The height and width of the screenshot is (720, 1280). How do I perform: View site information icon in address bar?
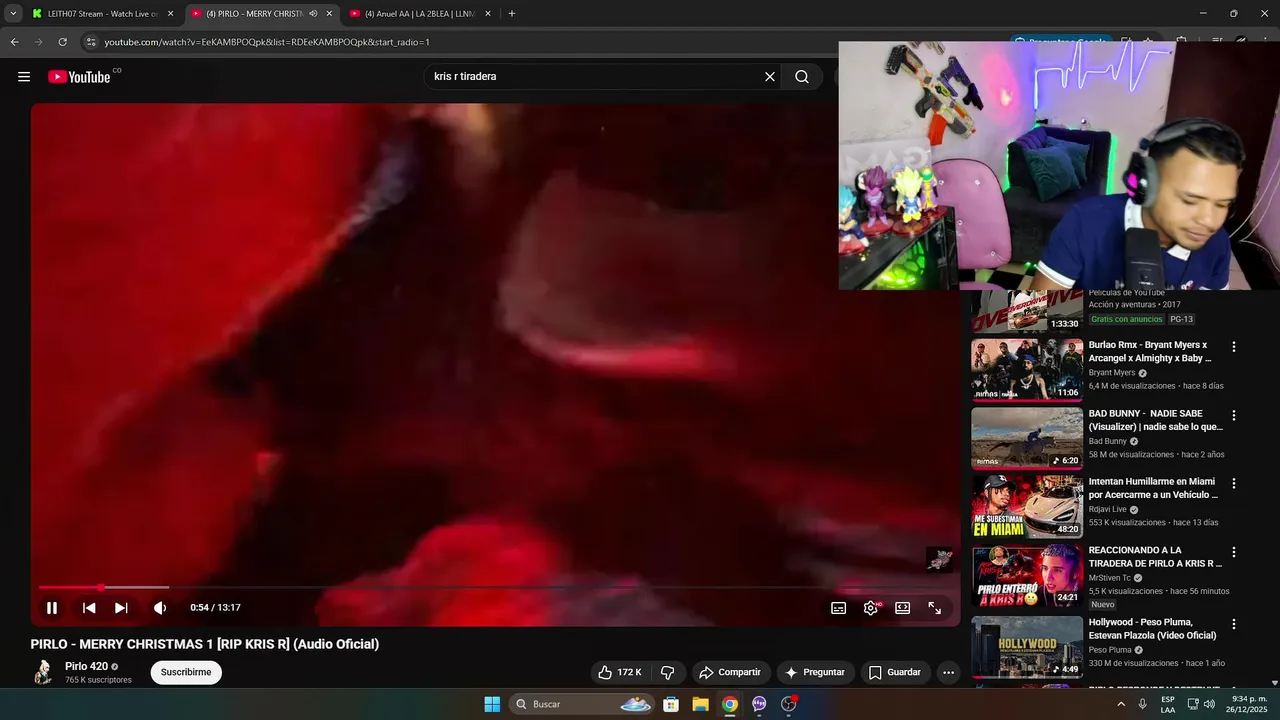pos(91,42)
